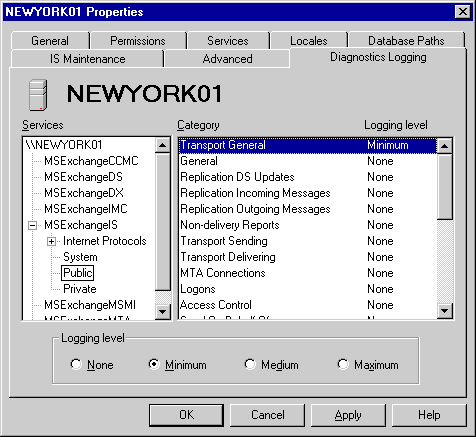Expand the Internet Protocols tree node
The image size is (476, 437).
(51, 242)
